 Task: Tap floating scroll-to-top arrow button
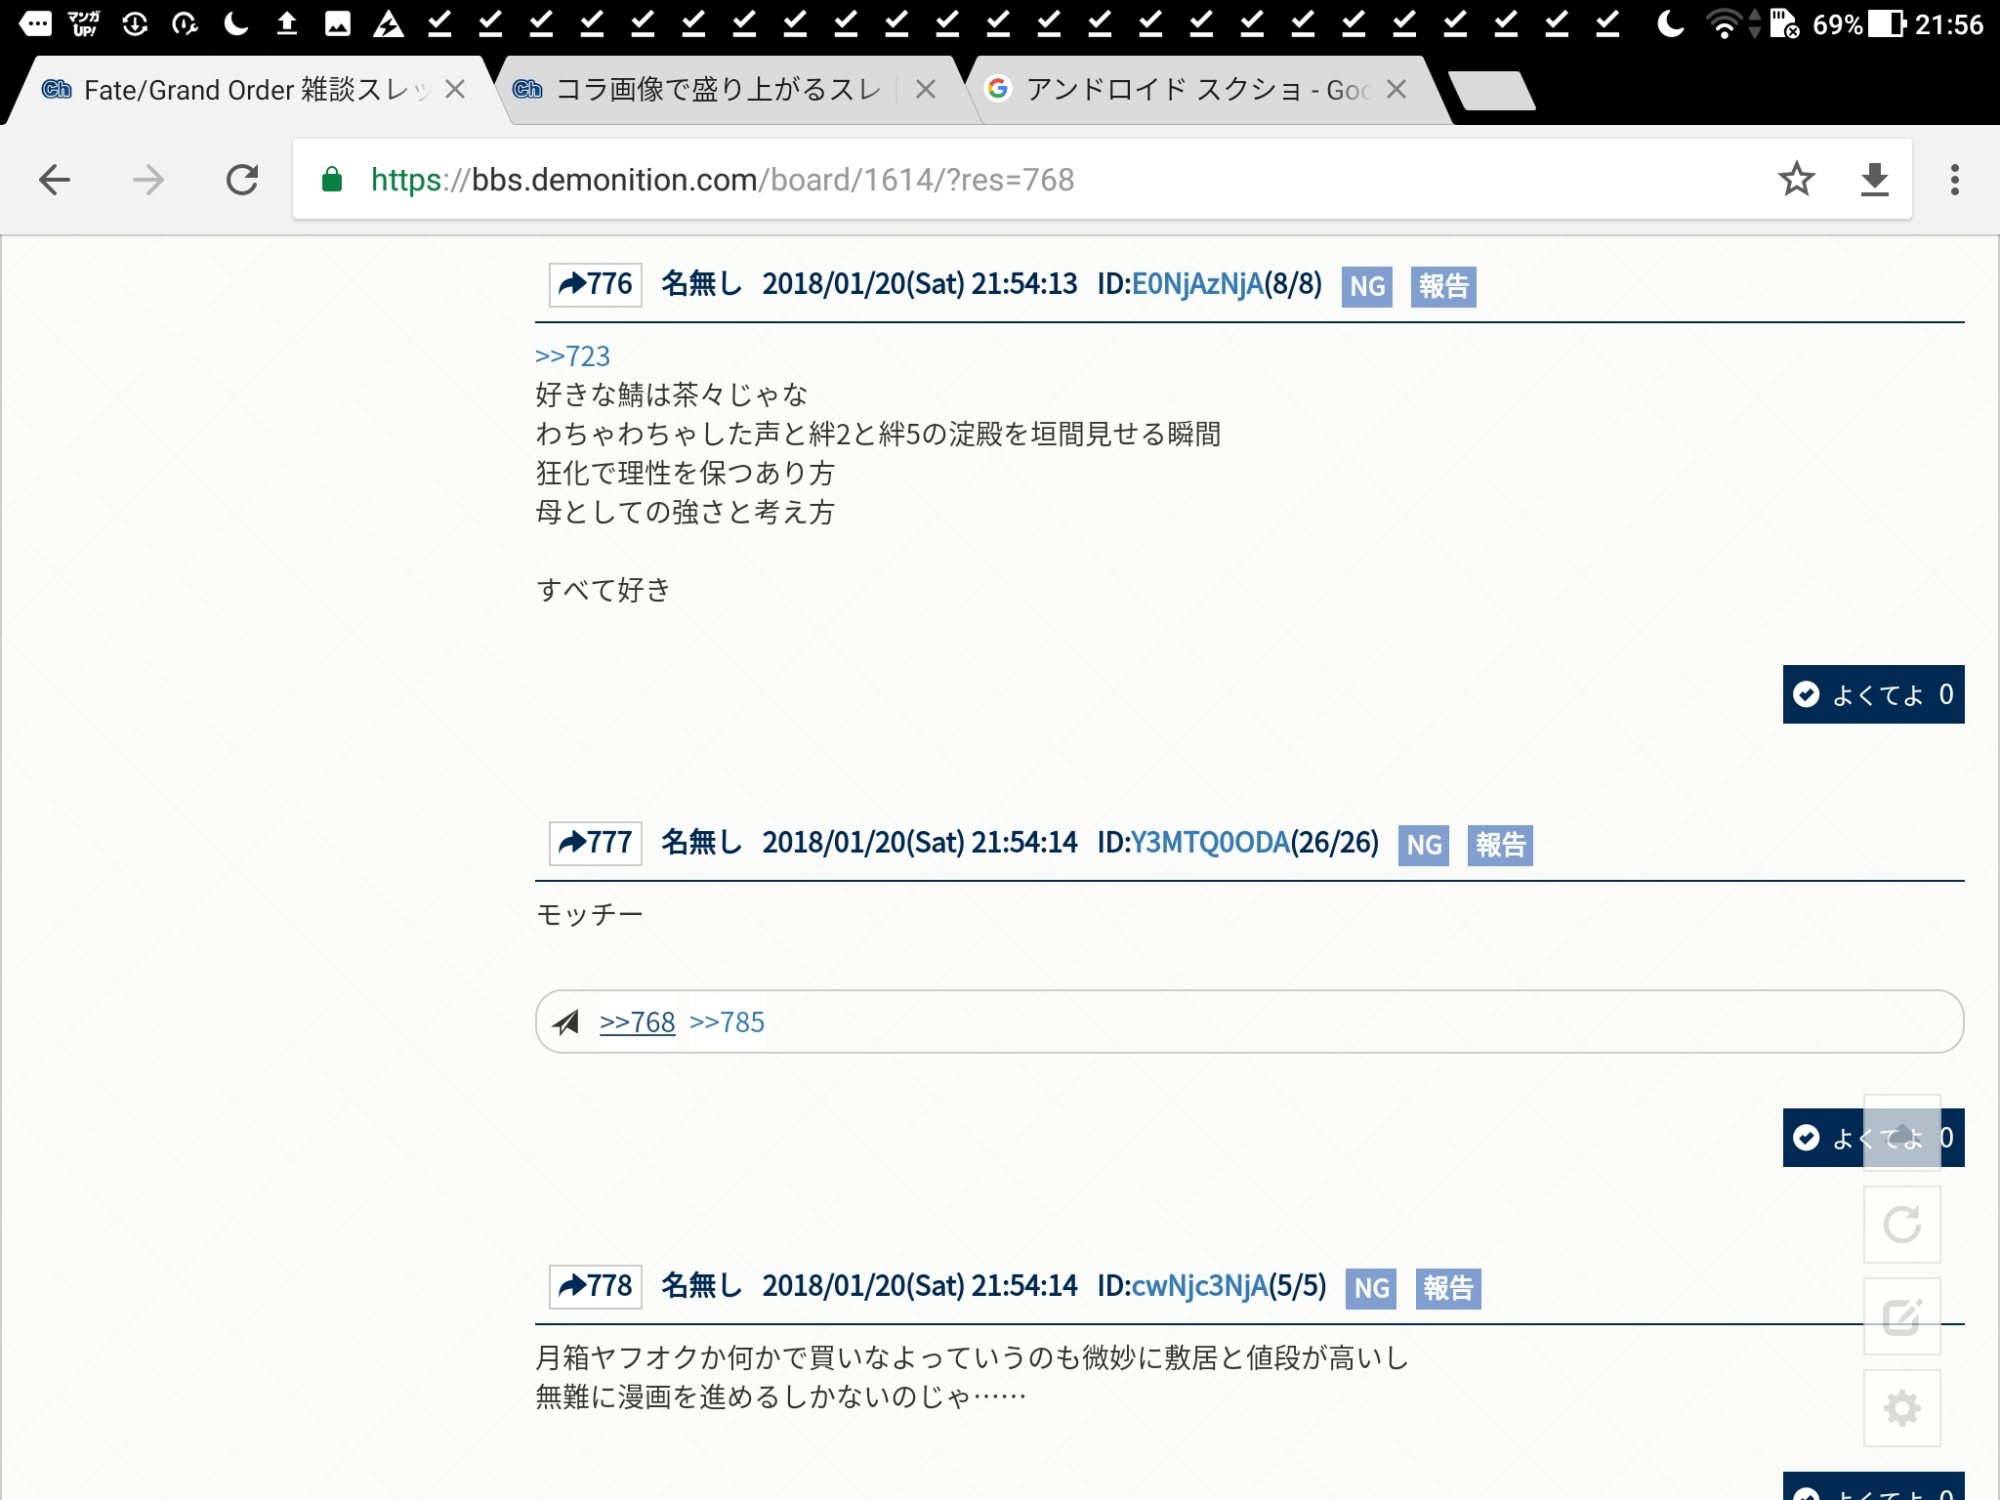pyautogui.click(x=1901, y=1132)
